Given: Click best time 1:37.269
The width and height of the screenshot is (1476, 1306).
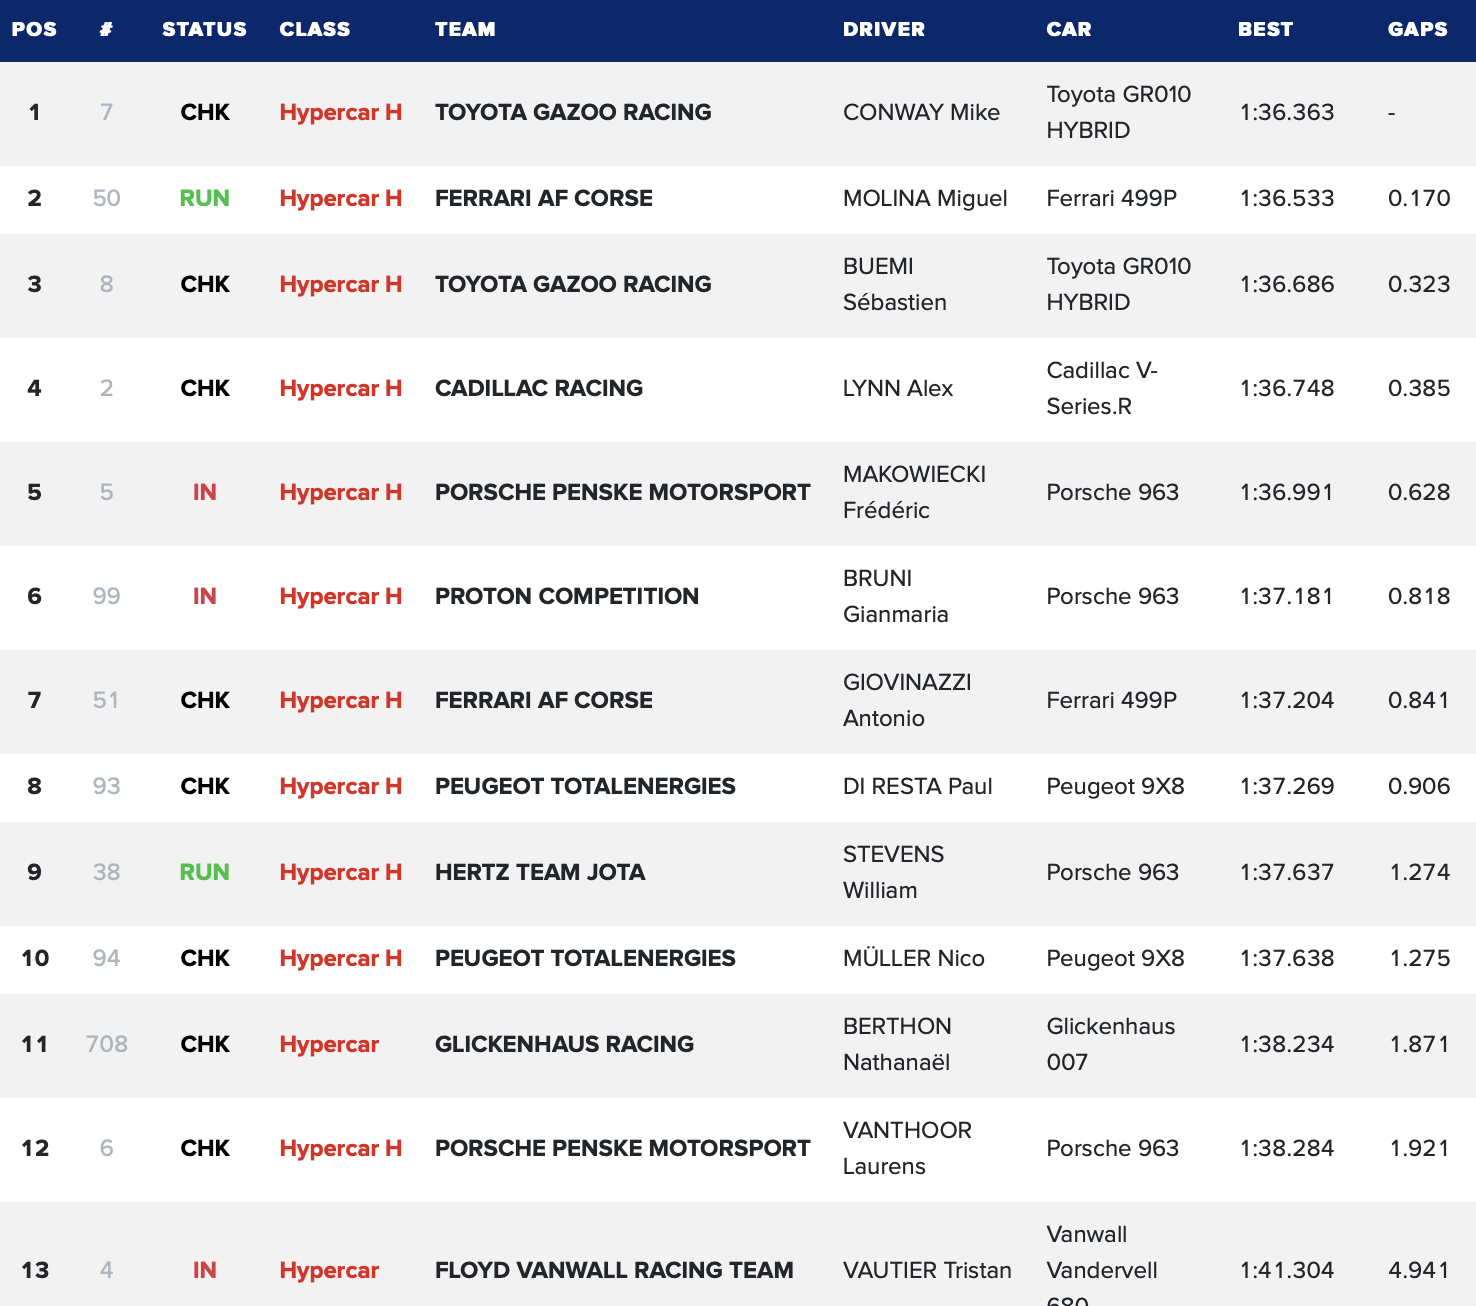Looking at the screenshot, I should (1287, 786).
